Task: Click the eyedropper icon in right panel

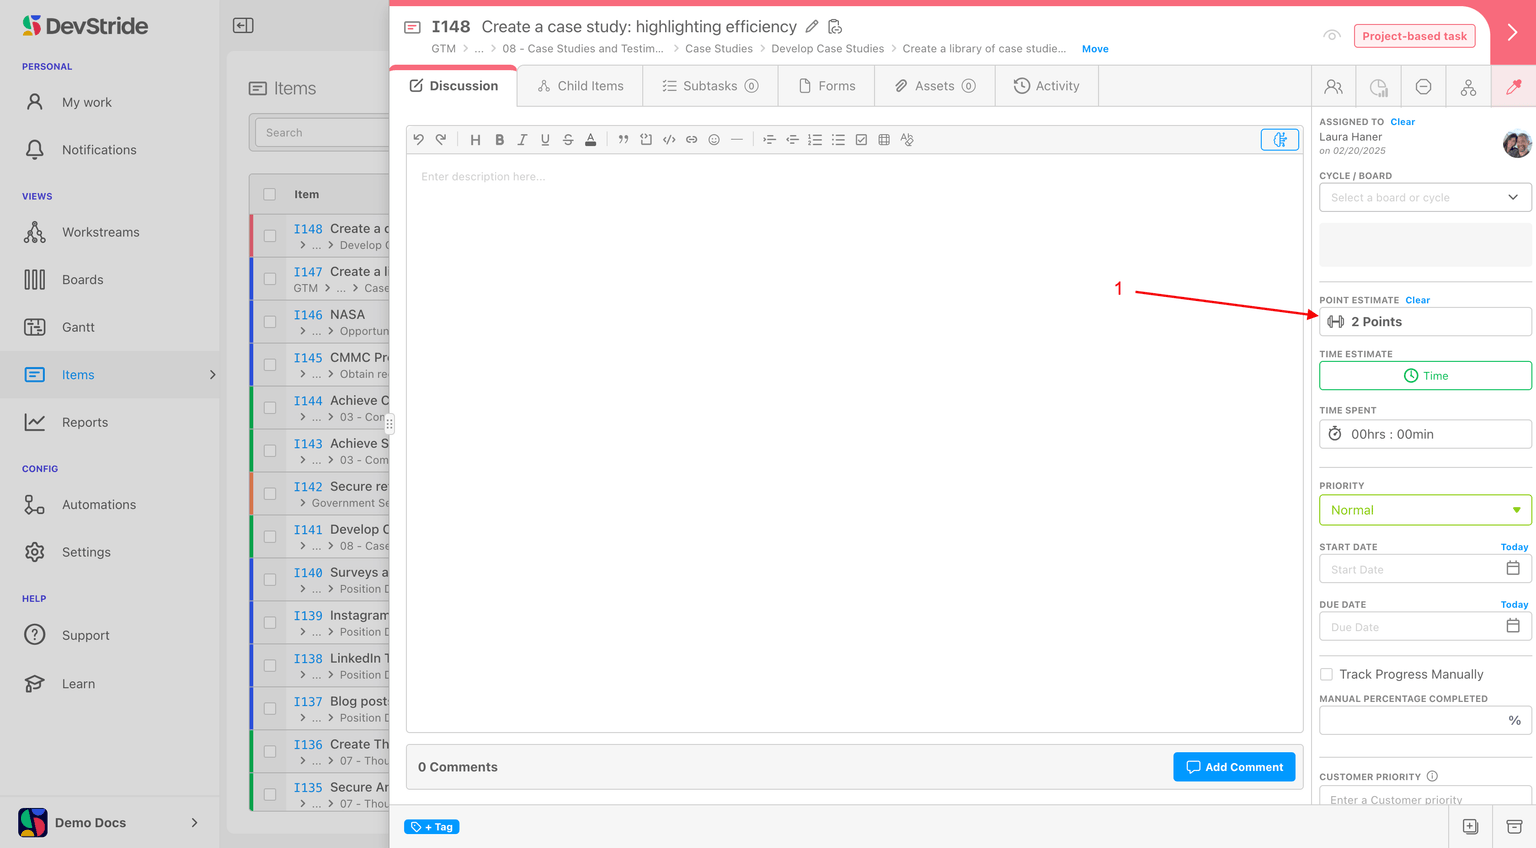Action: pos(1513,87)
